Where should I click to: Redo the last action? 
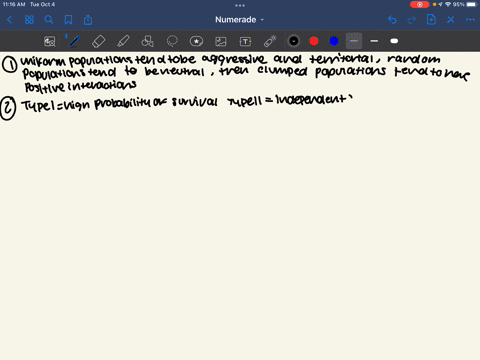click(412, 20)
